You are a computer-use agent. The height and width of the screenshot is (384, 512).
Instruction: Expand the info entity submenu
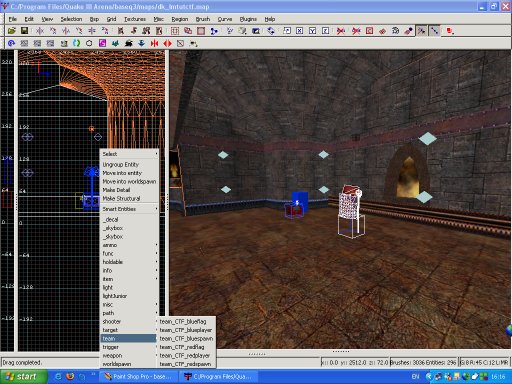129,271
